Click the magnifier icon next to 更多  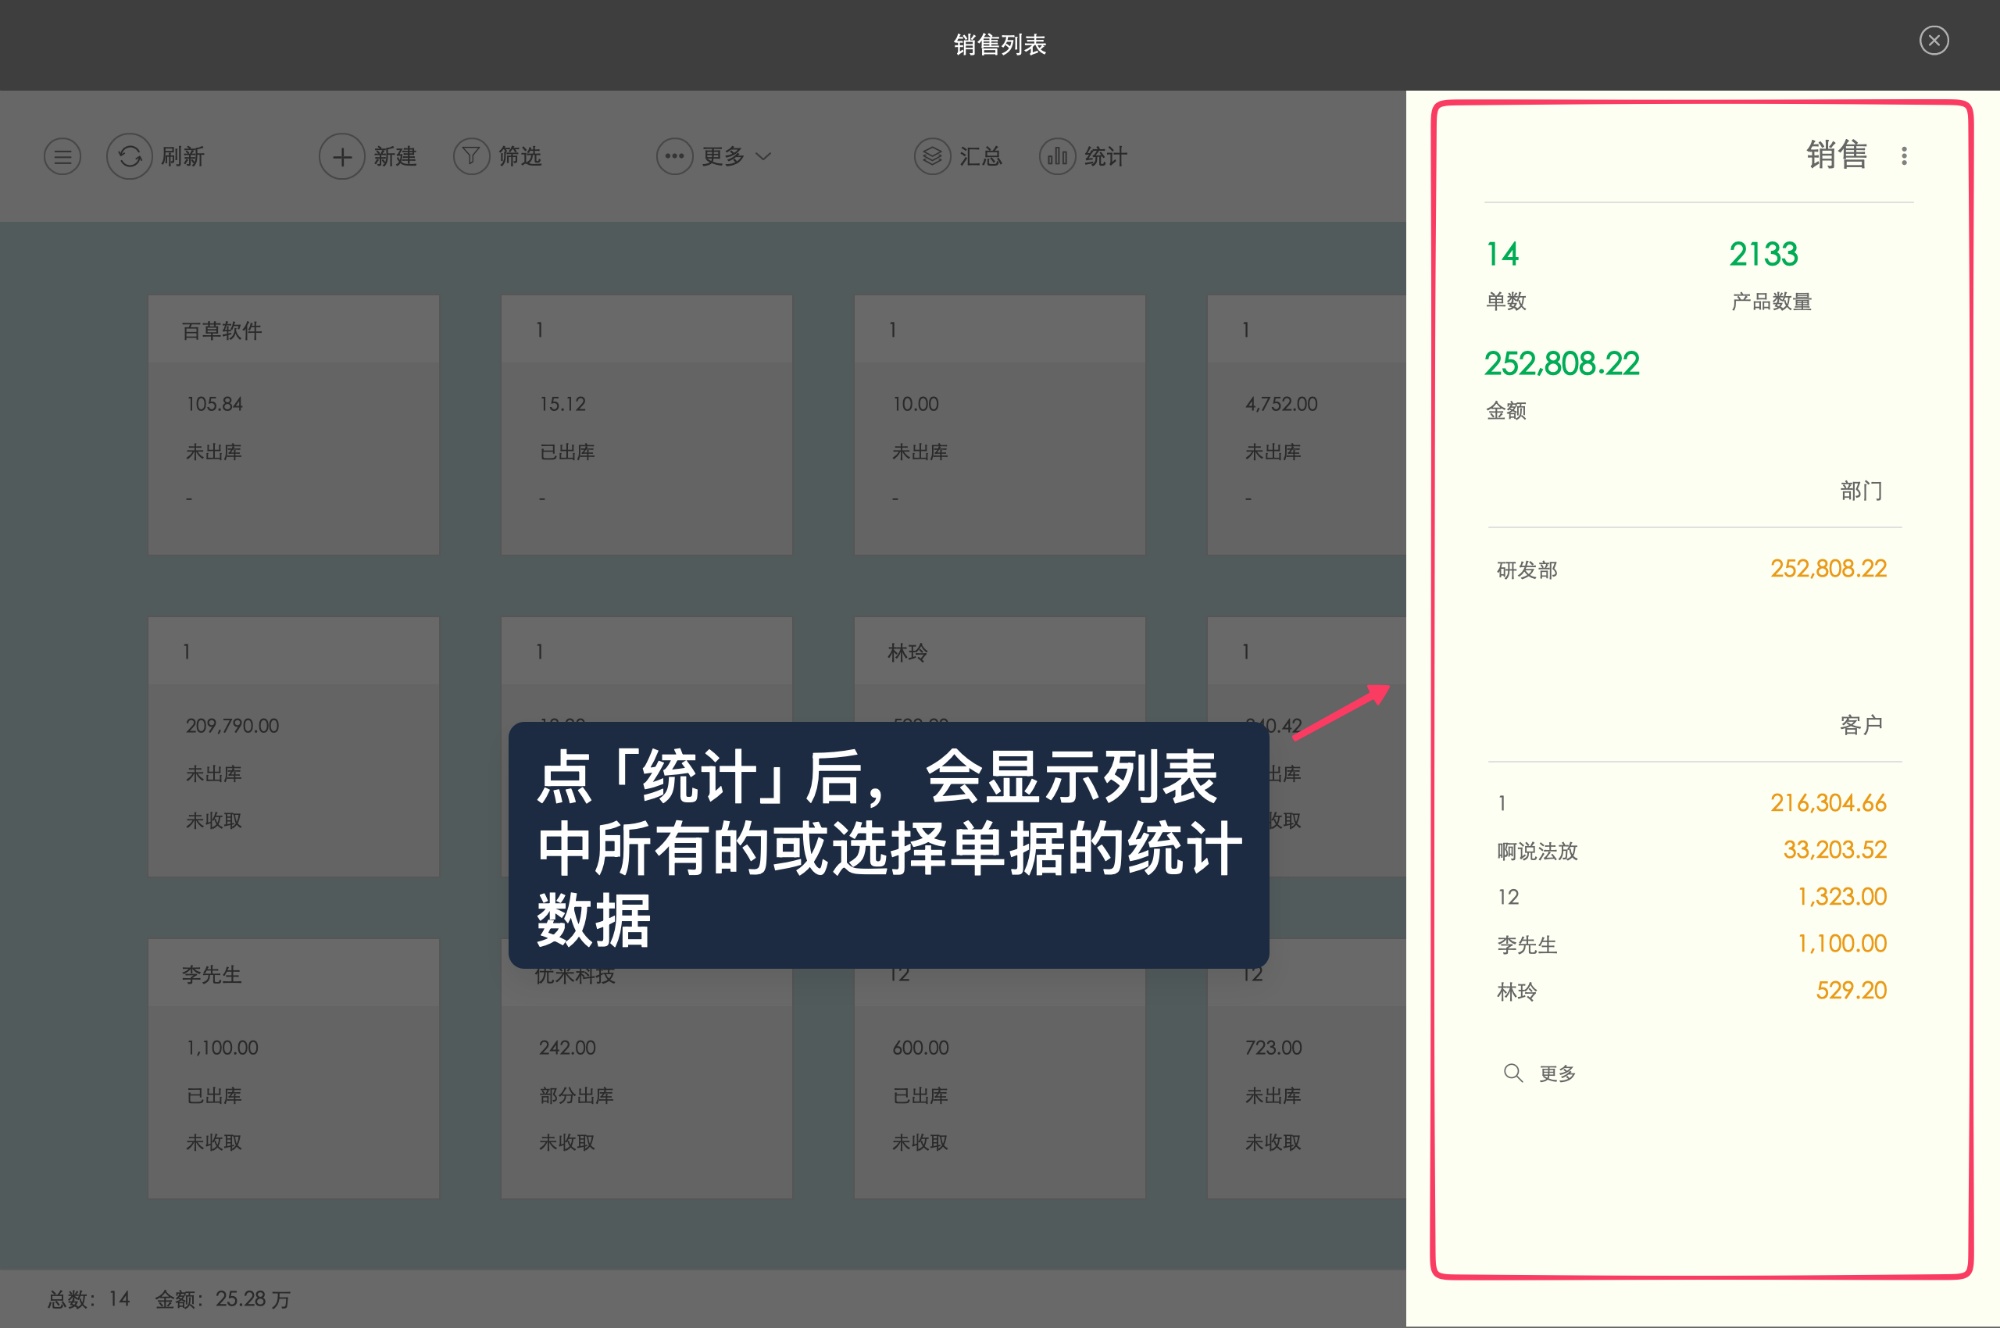click(1513, 1073)
